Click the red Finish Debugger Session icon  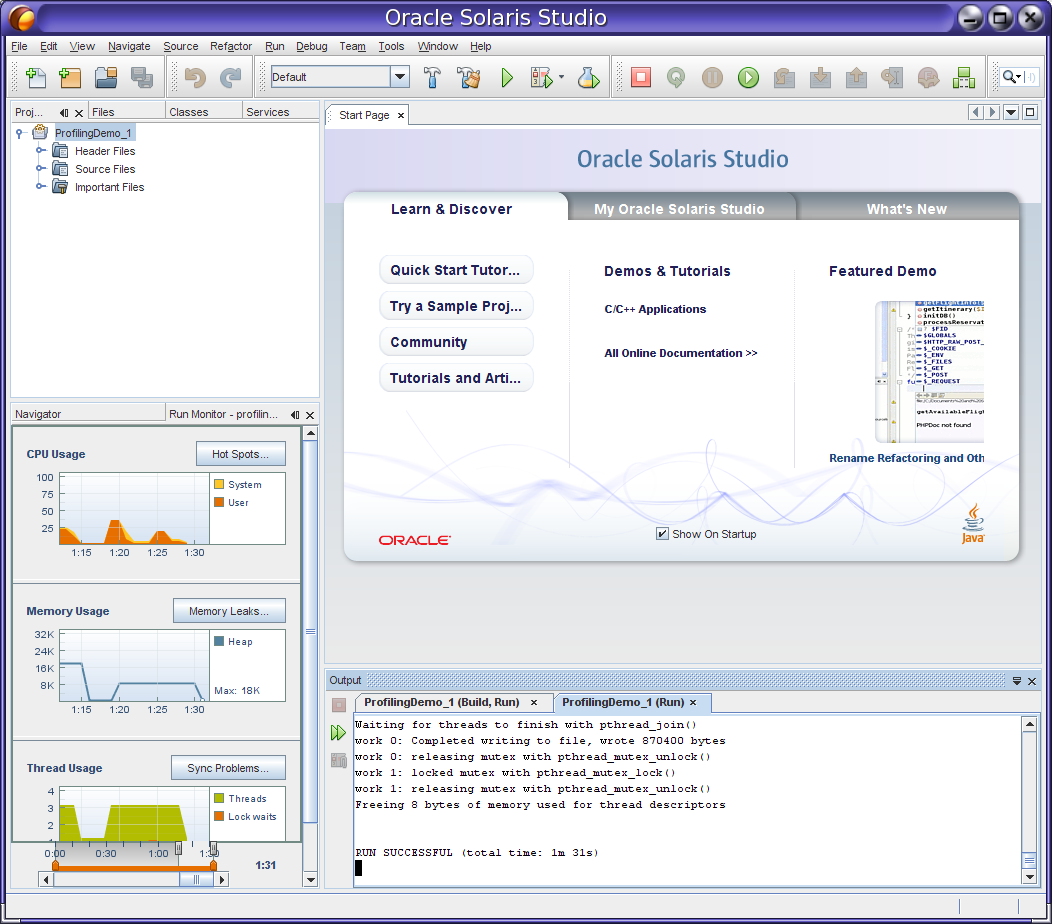(641, 78)
